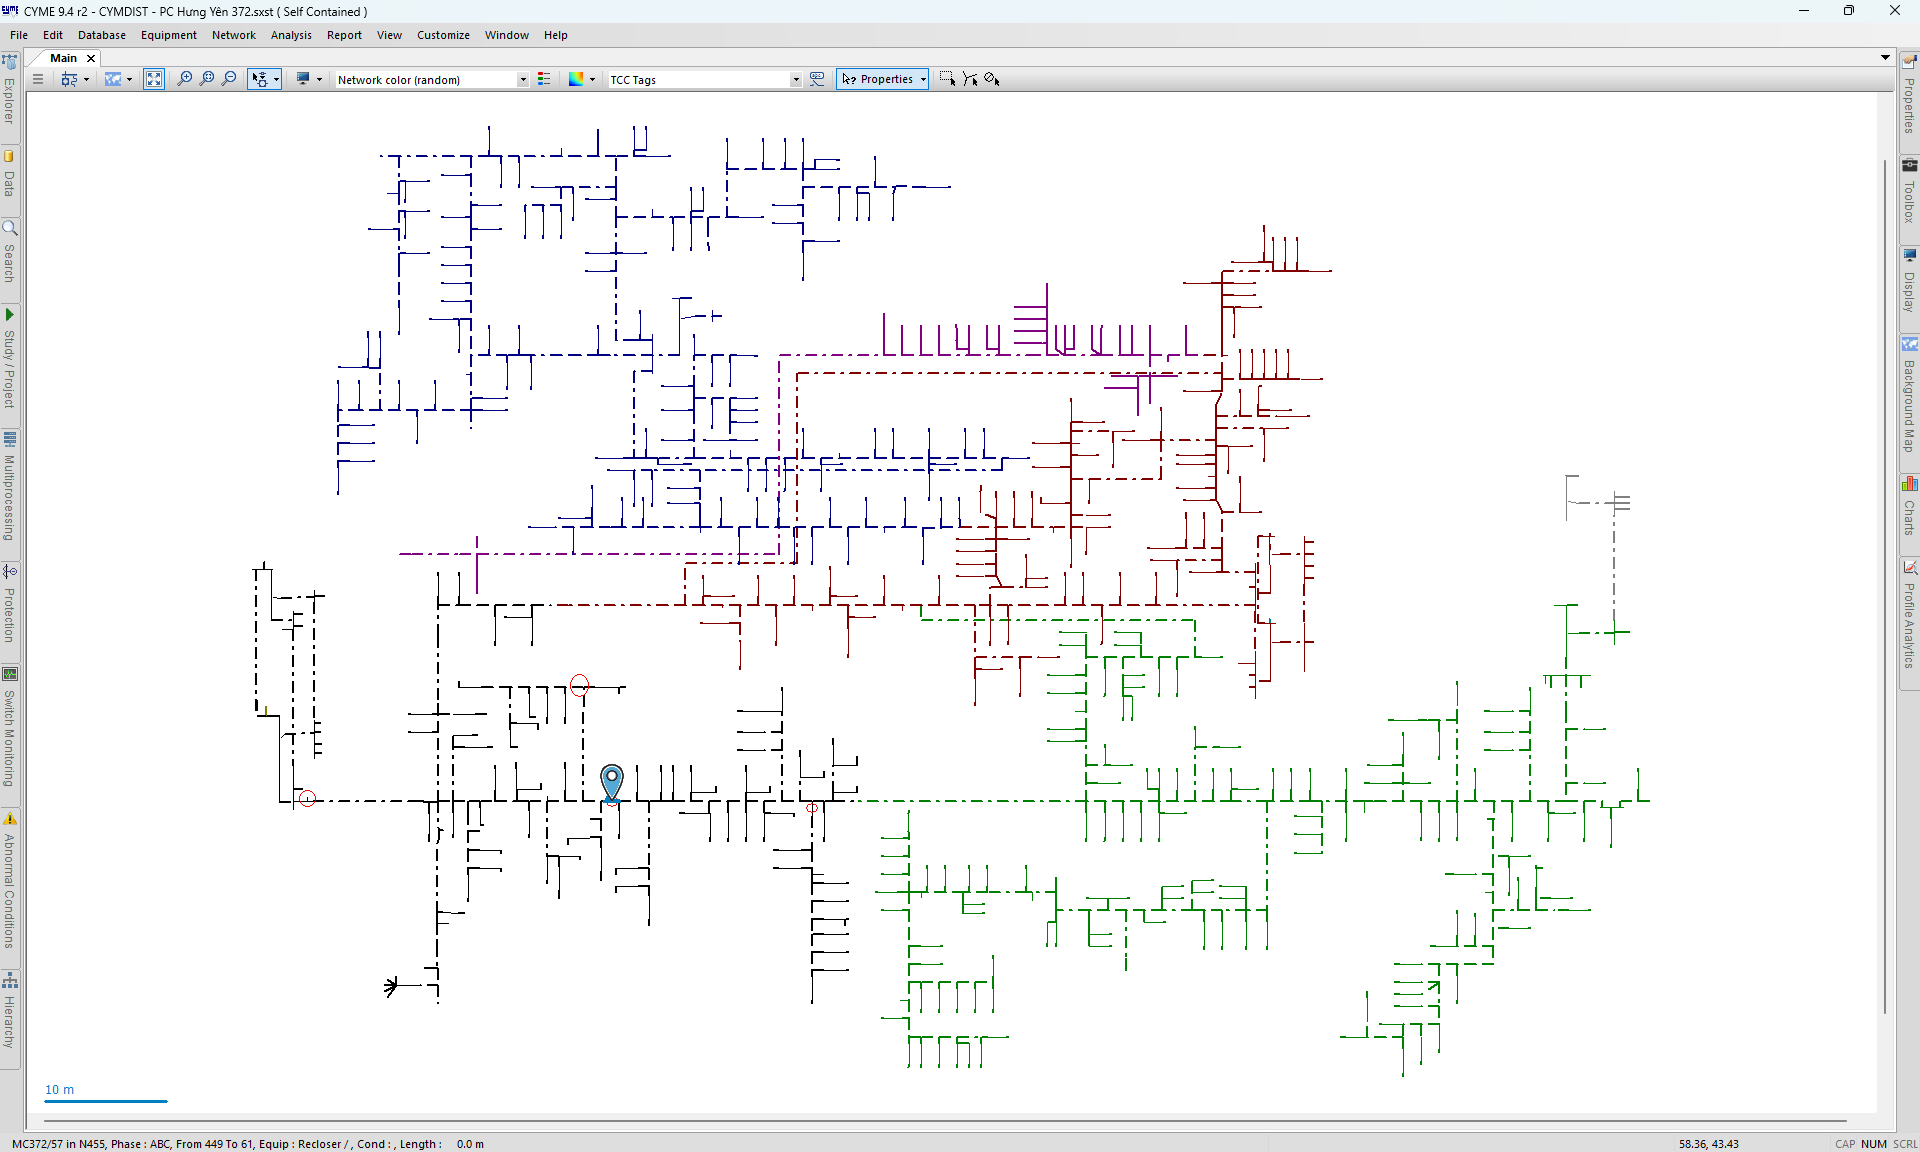
Task: Open the Analysis menu
Action: tap(291, 35)
